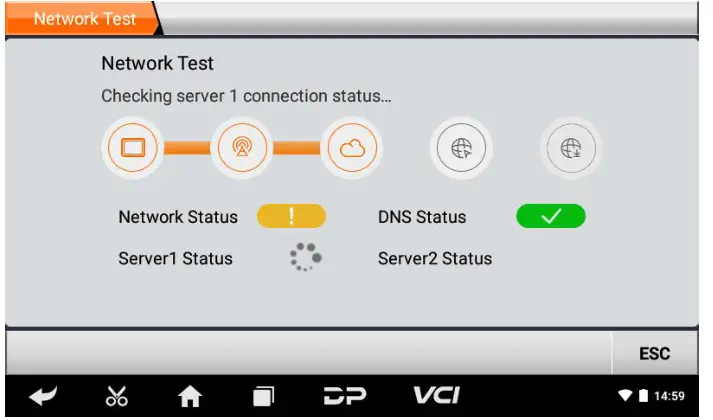Viewport: 713px width, 420px height.
Task: Tap the device tablet step icon
Action: tap(133, 148)
